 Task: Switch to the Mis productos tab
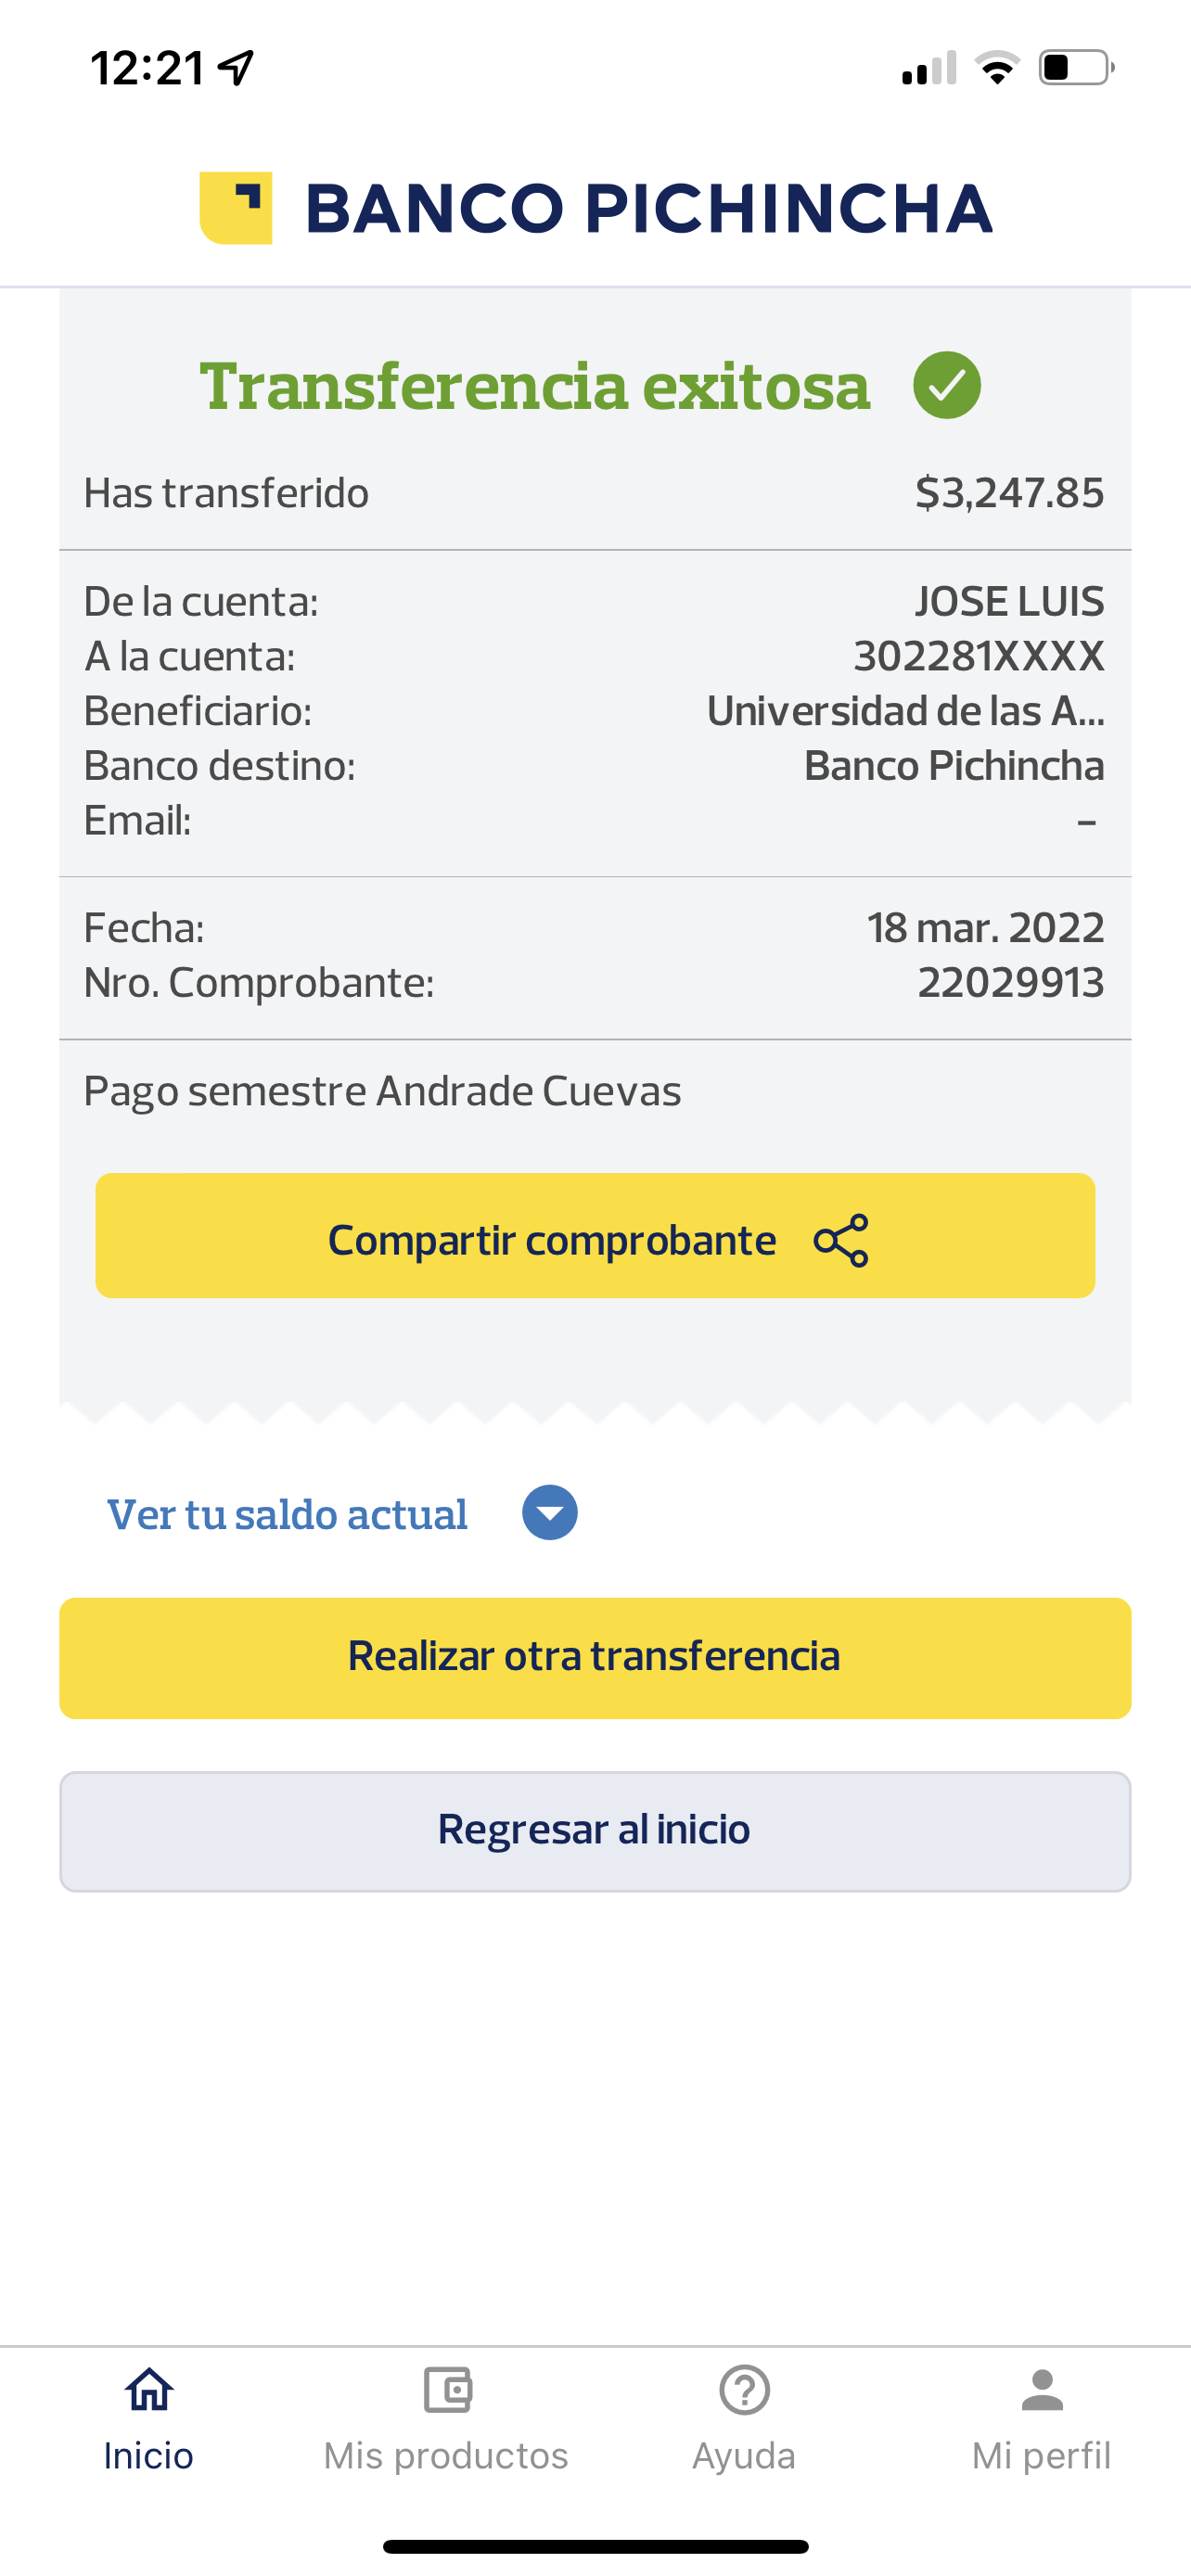(446, 2455)
